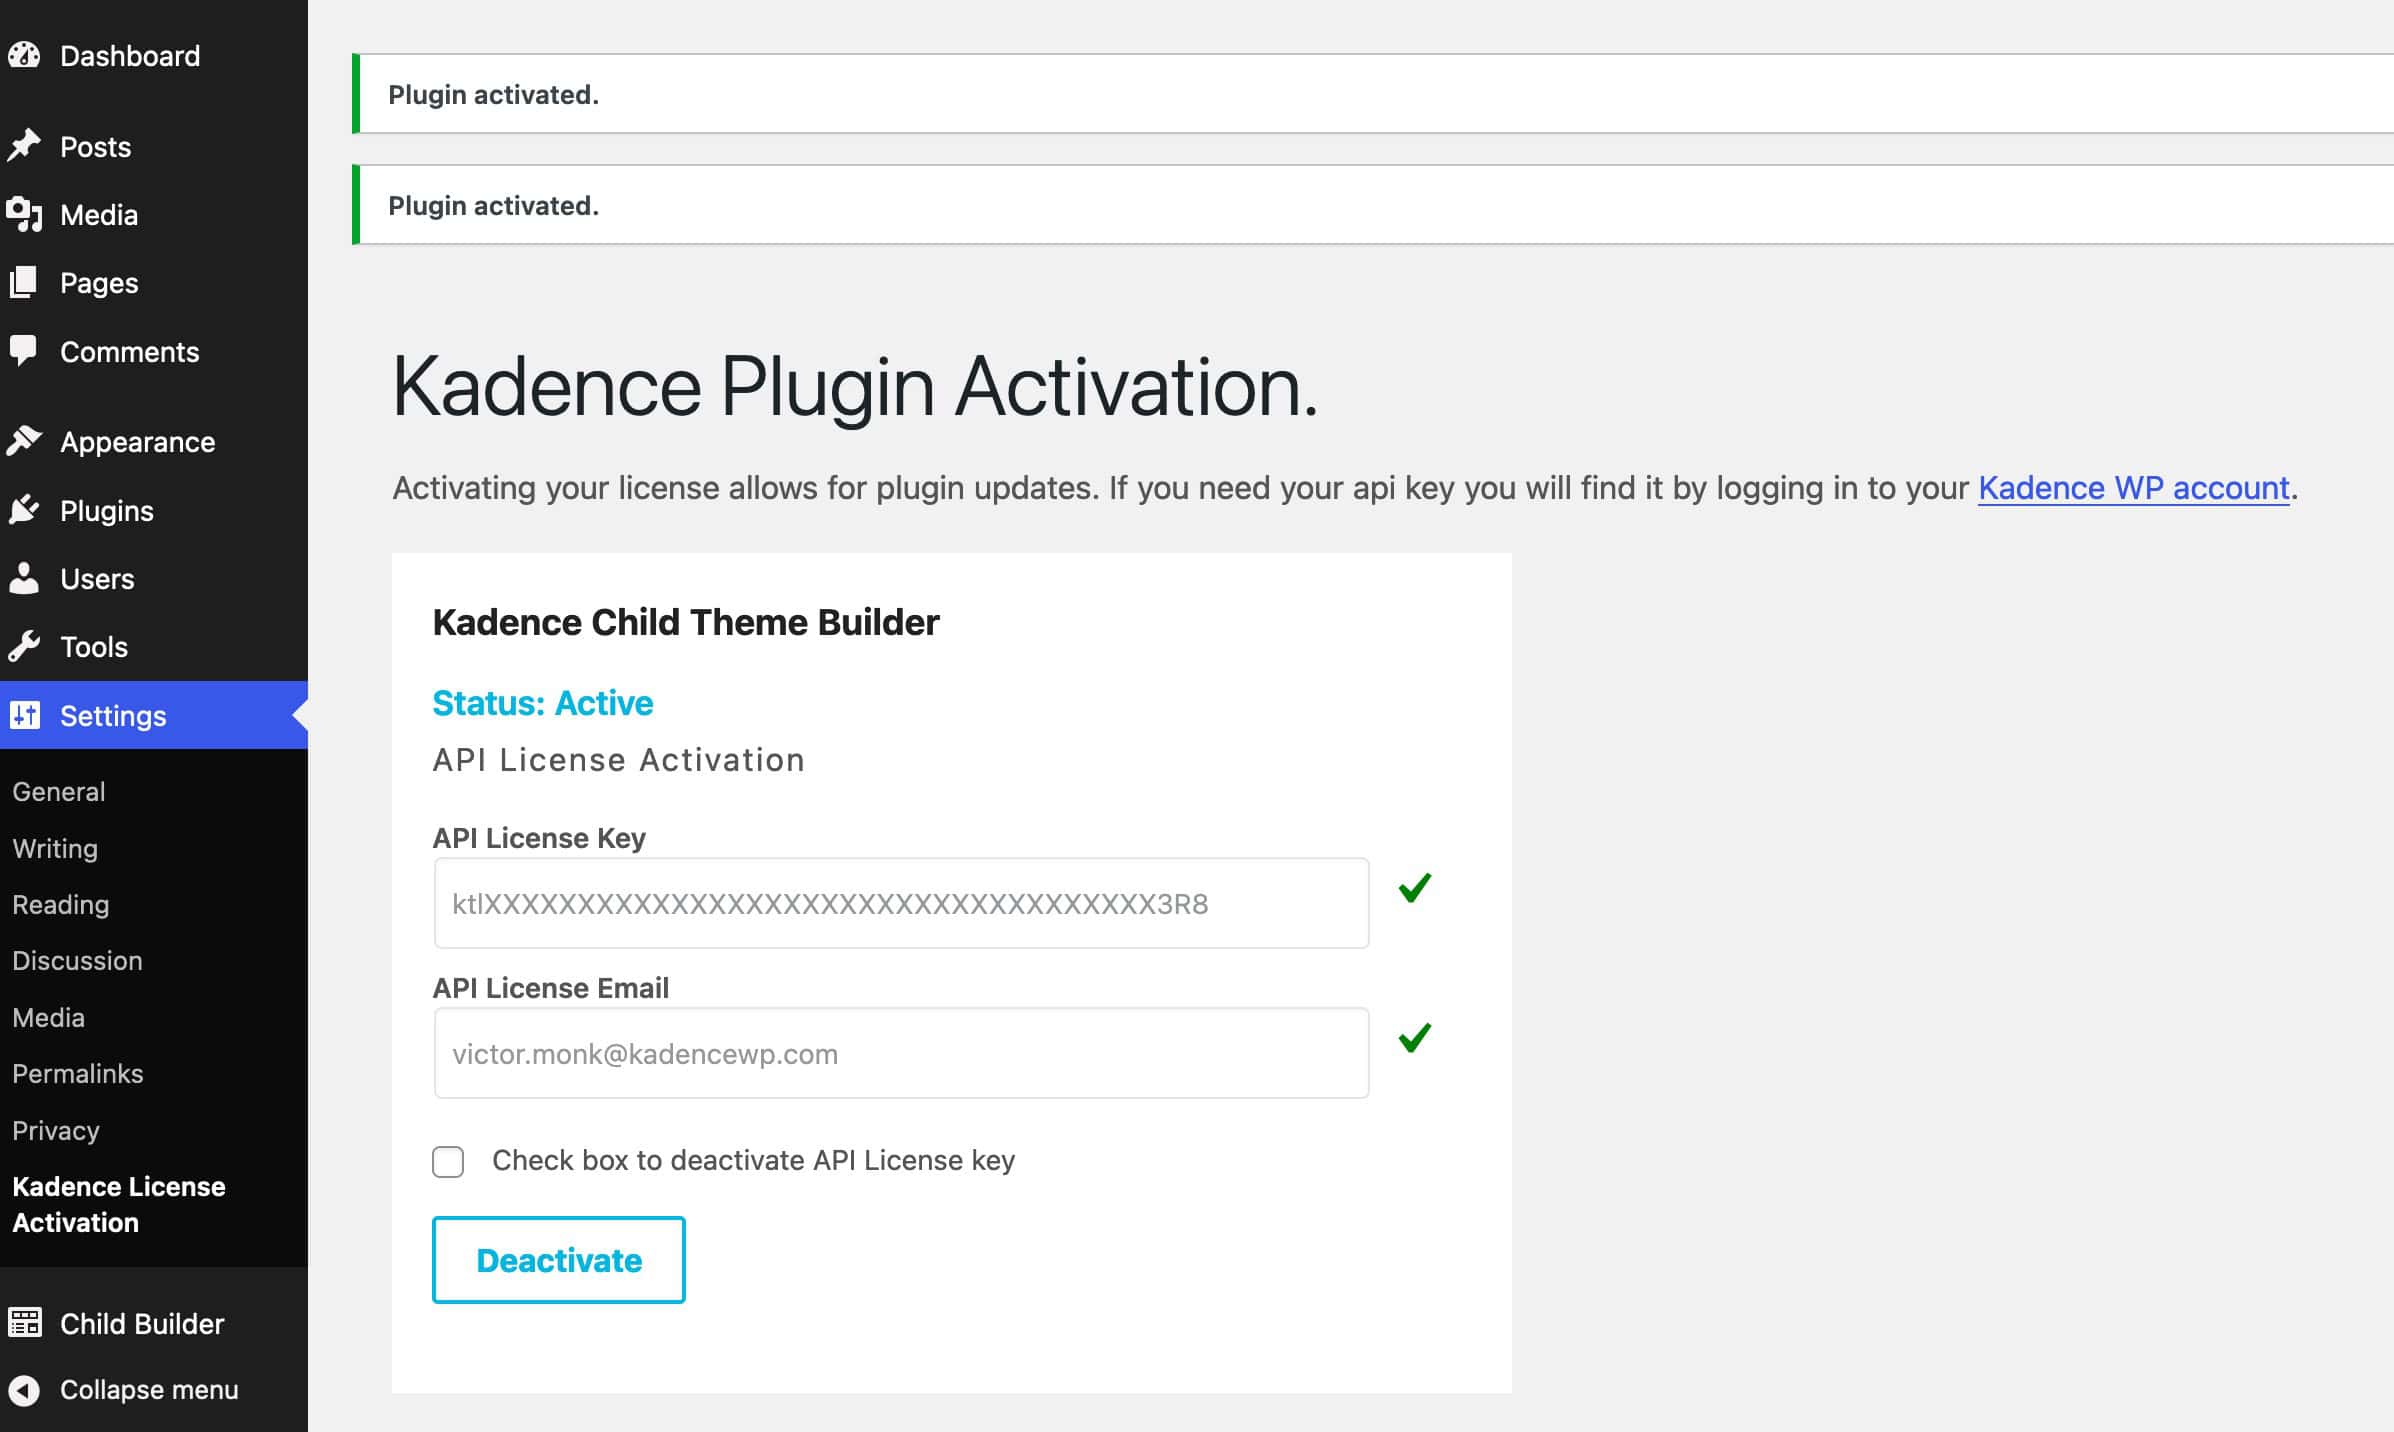
Task: Open Users via the person icon
Action: (x=25, y=578)
